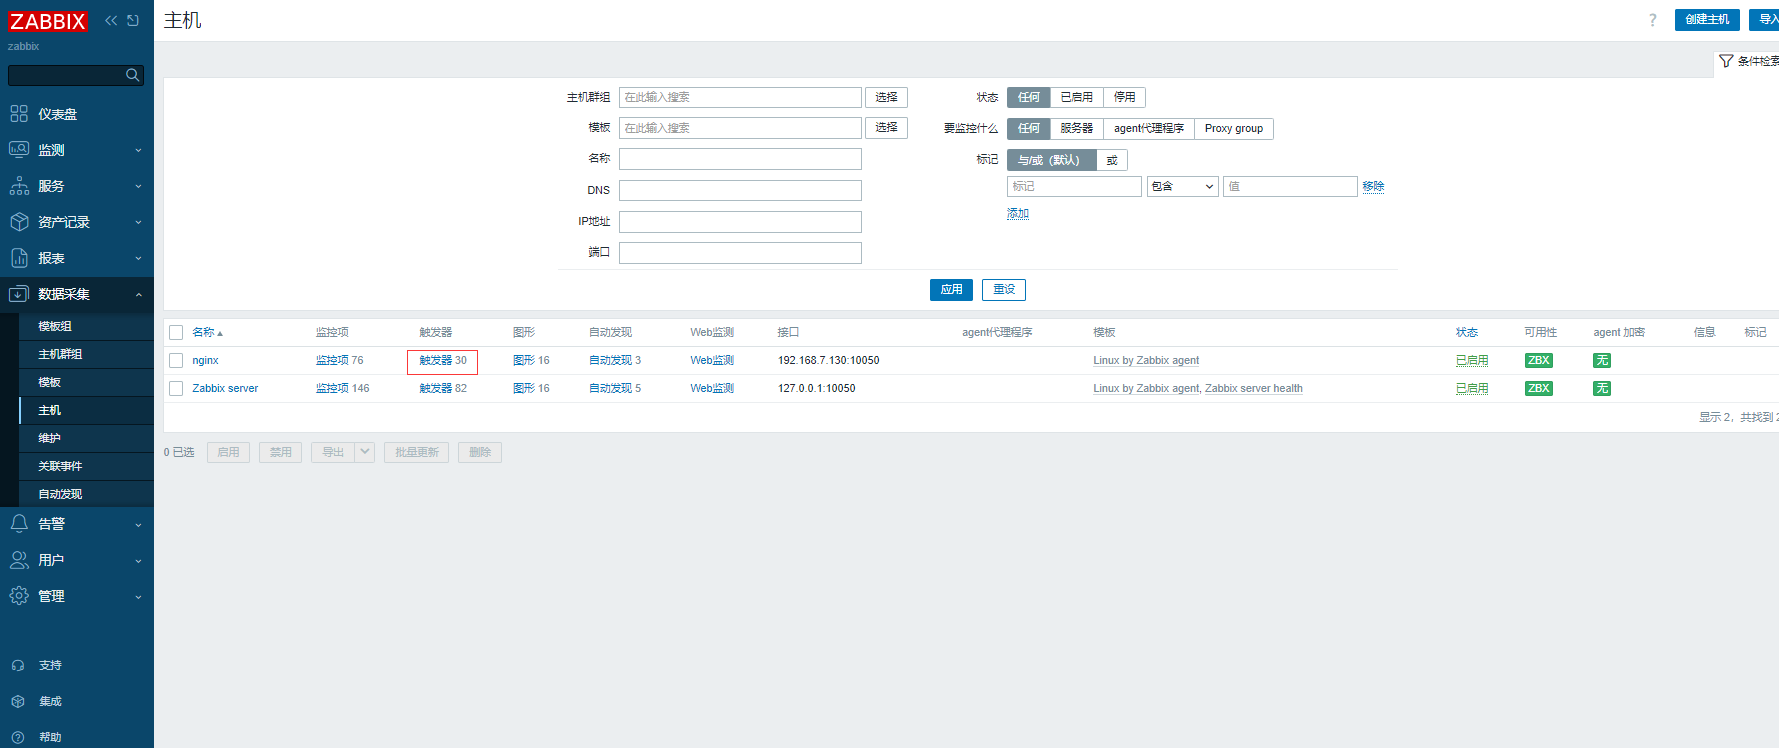
Task: Collapse the sidebar with double-arrow icon
Action: click(x=111, y=20)
